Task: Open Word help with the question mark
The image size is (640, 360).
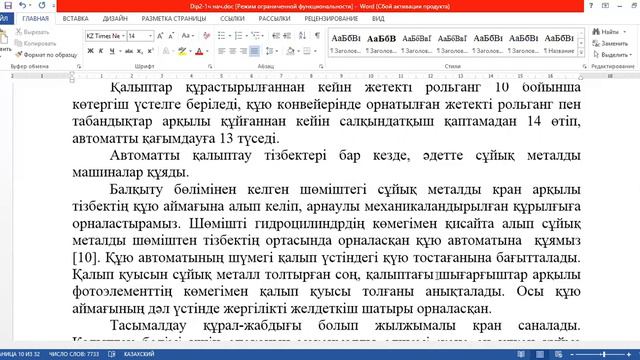Action: pos(591,6)
